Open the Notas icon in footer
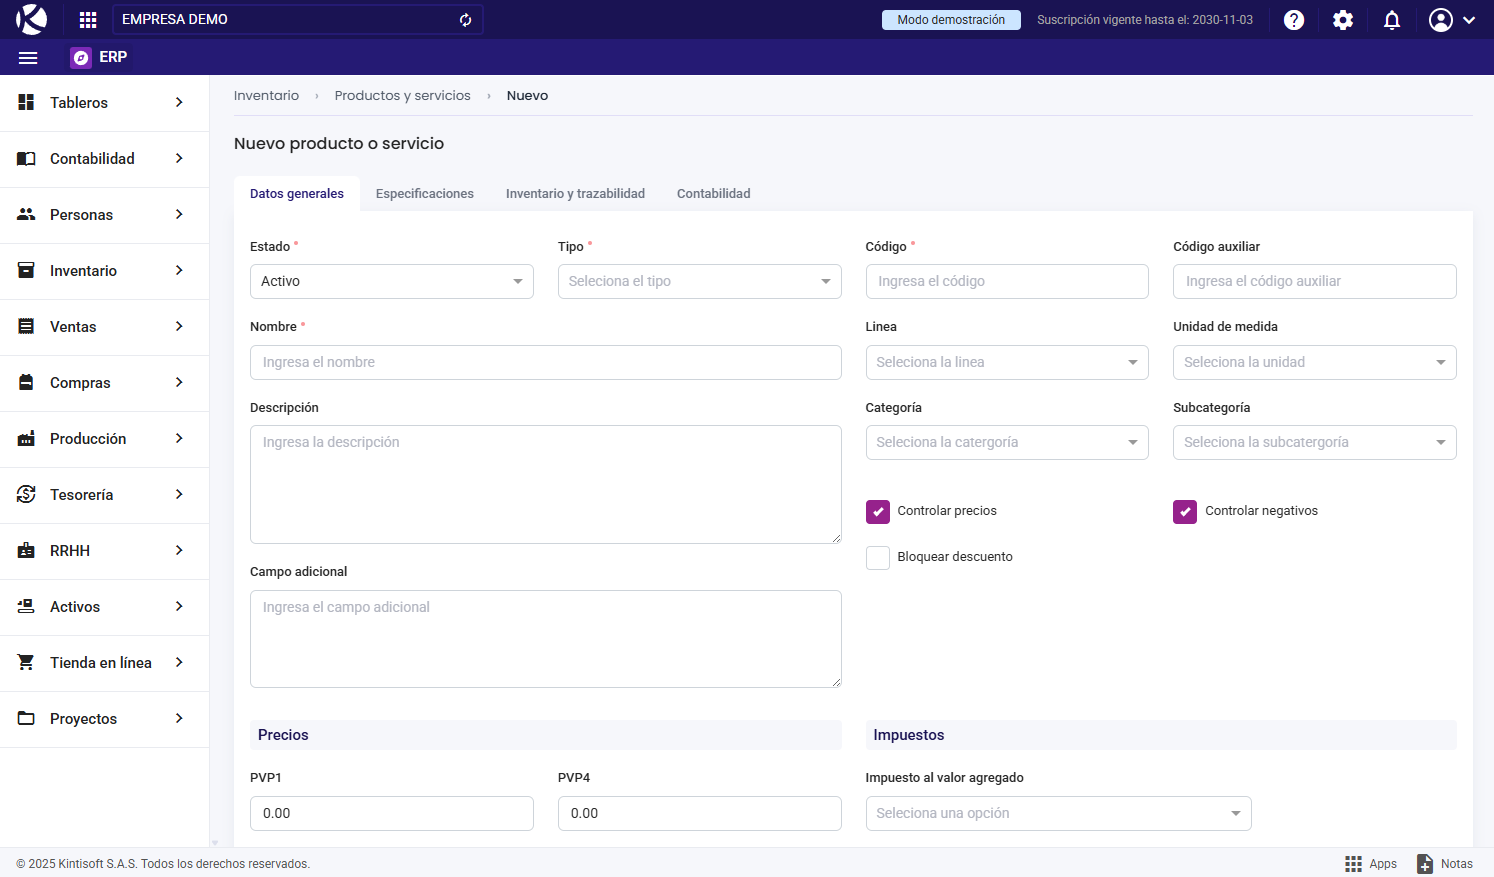The width and height of the screenshot is (1494, 877). click(x=1425, y=864)
